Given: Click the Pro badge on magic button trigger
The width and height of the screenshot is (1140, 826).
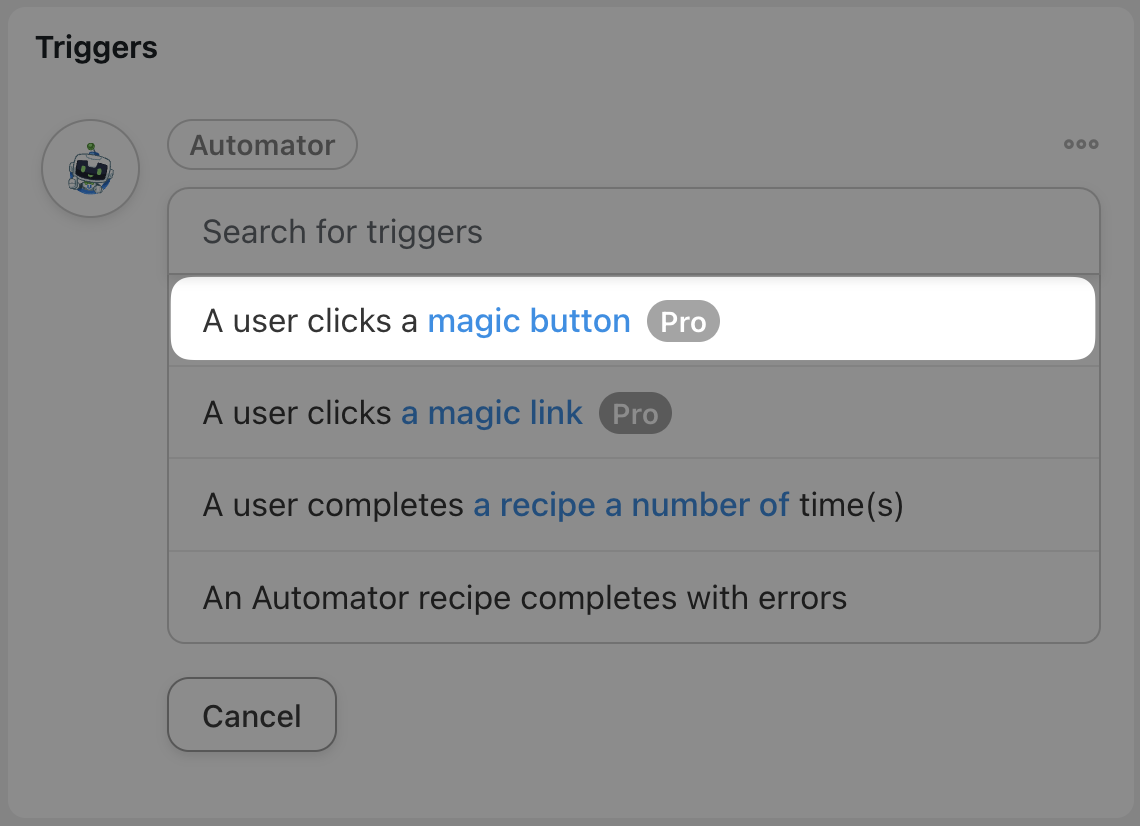Looking at the screenshot, I should coord(683,321).
